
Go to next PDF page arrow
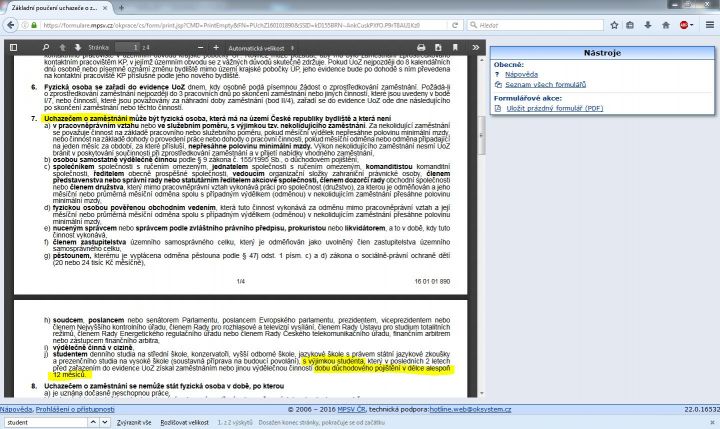[x=78, y=47]
